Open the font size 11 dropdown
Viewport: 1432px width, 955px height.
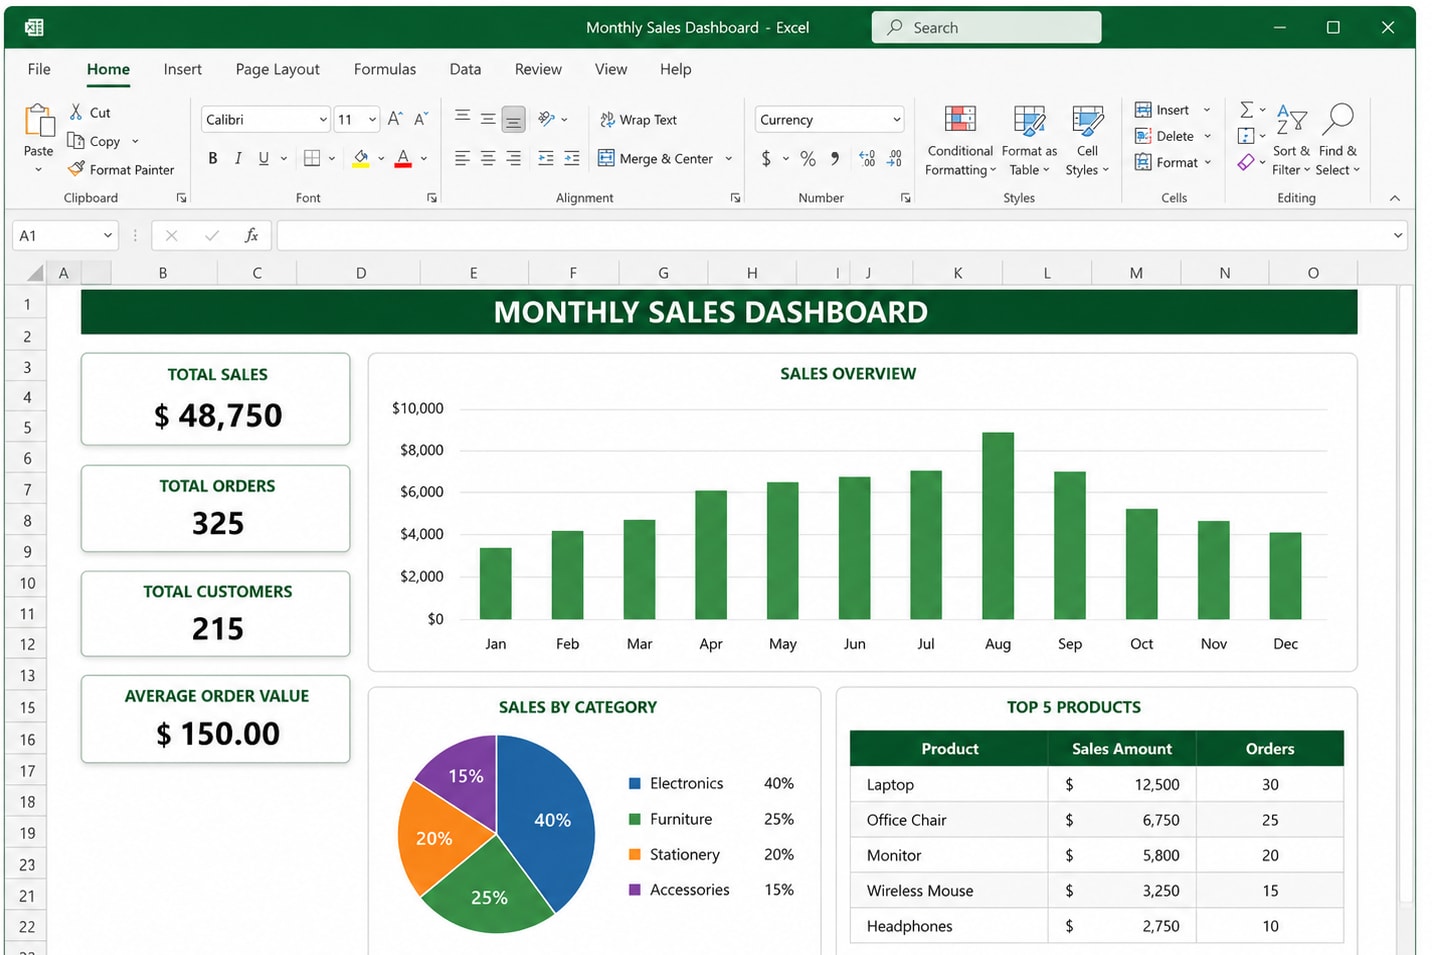click(372, 120)
